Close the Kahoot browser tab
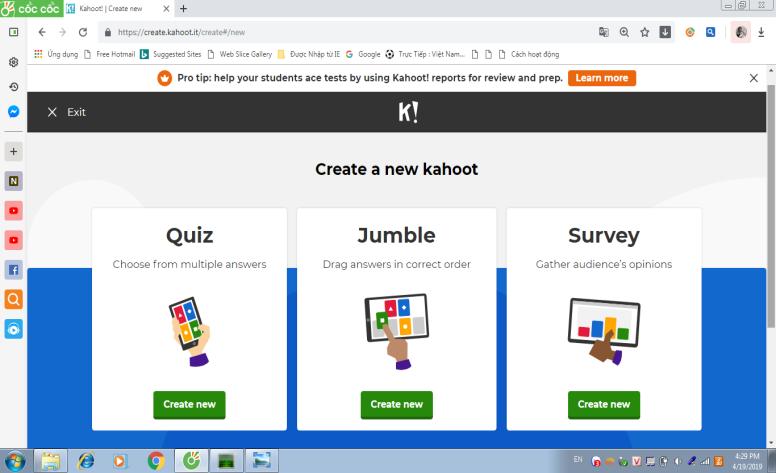This screenshot has height=473, width=776. point(166,8)
